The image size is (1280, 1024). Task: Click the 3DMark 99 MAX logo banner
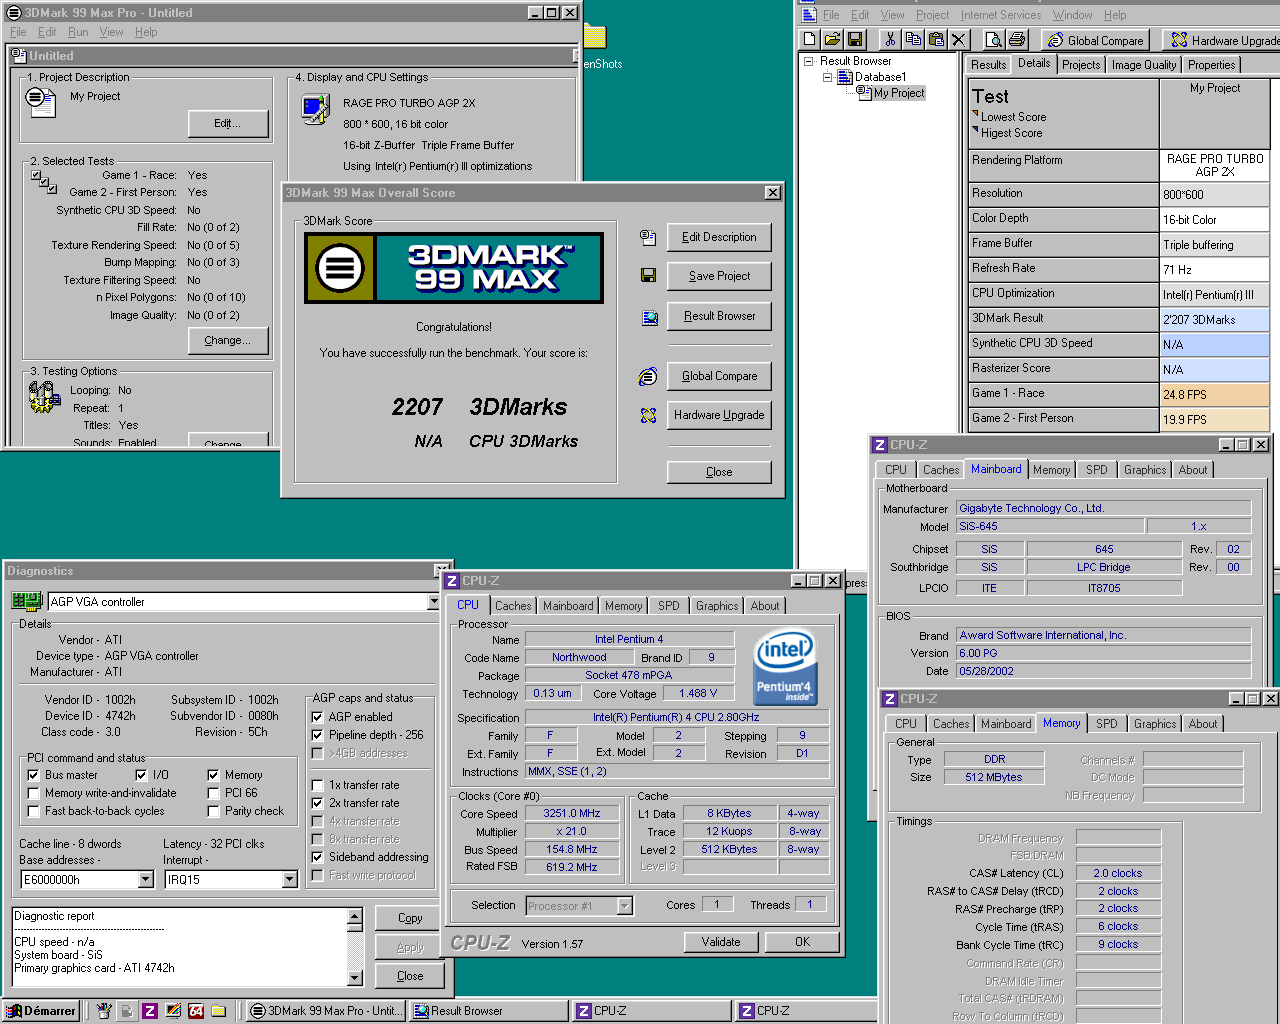pos(454,268)
